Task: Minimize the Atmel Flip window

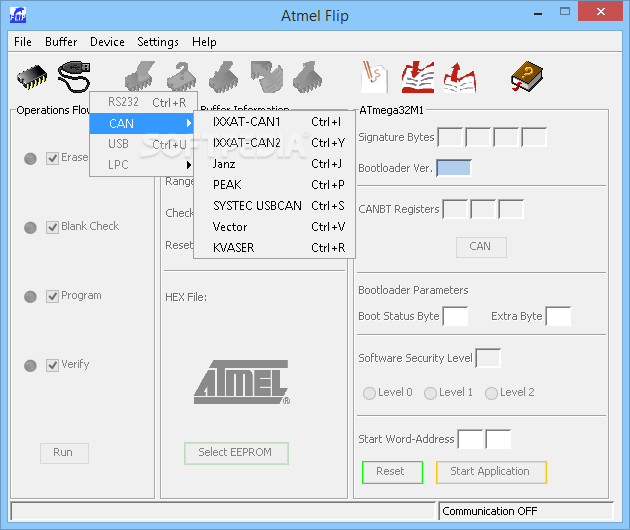Action: [x=538, y=12]
